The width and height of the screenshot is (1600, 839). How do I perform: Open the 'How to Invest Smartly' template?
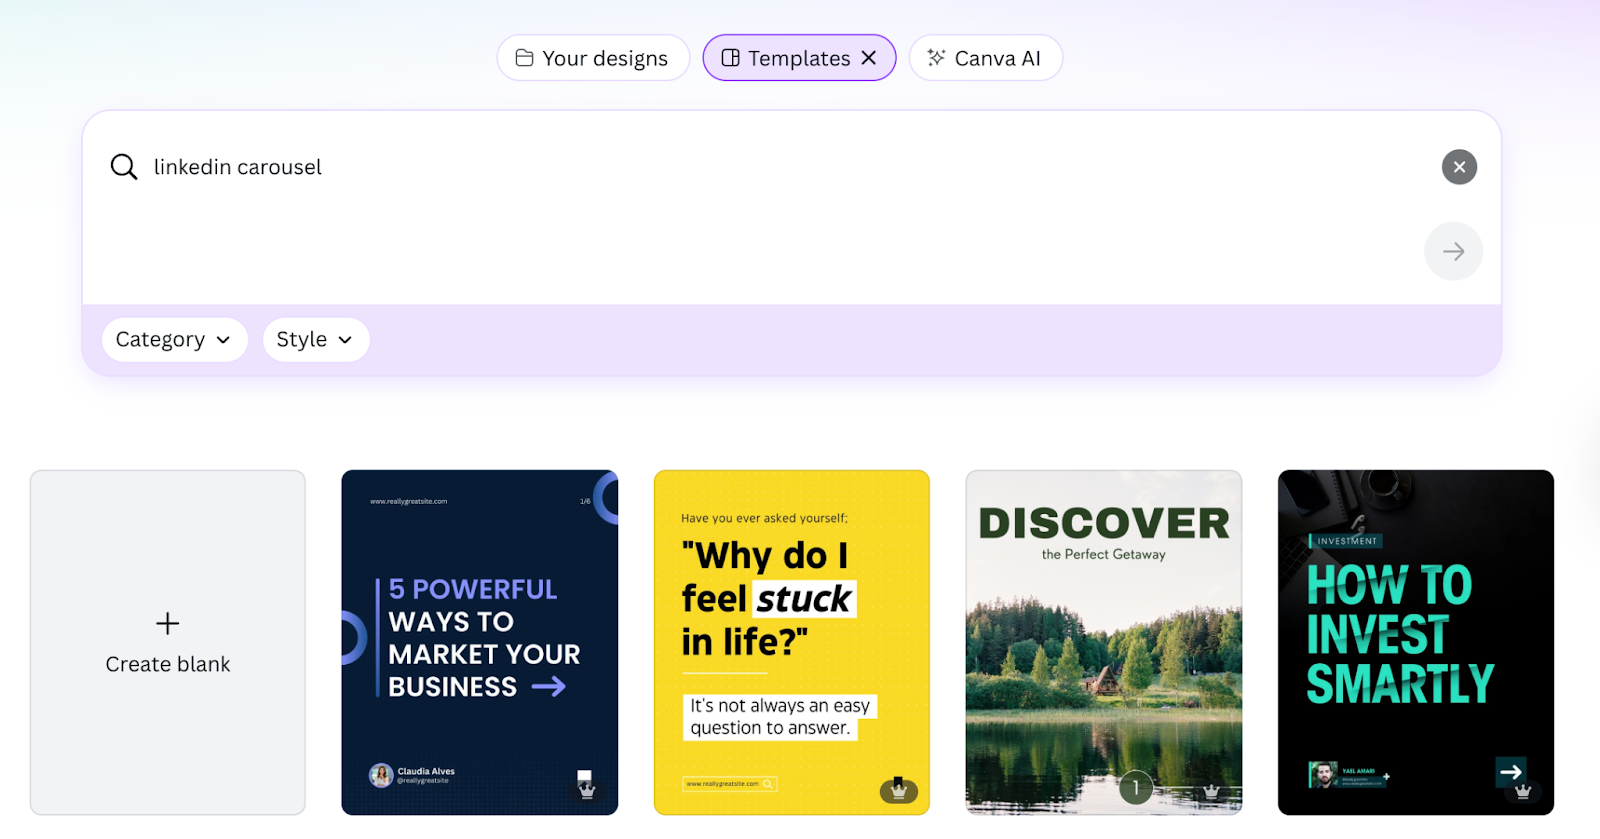(x=1416, y=643)
